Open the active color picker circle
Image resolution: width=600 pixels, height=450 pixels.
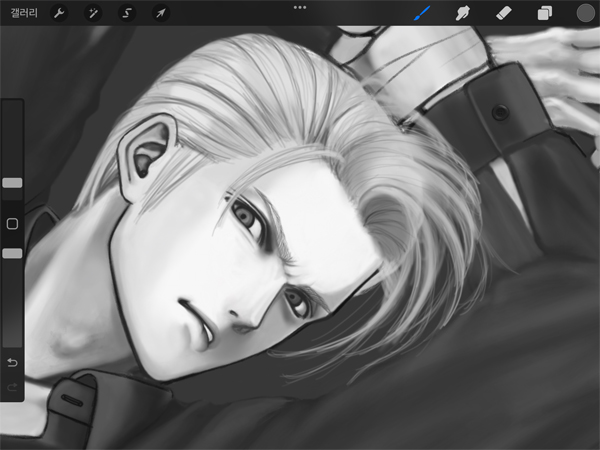[x=585, y=13]
